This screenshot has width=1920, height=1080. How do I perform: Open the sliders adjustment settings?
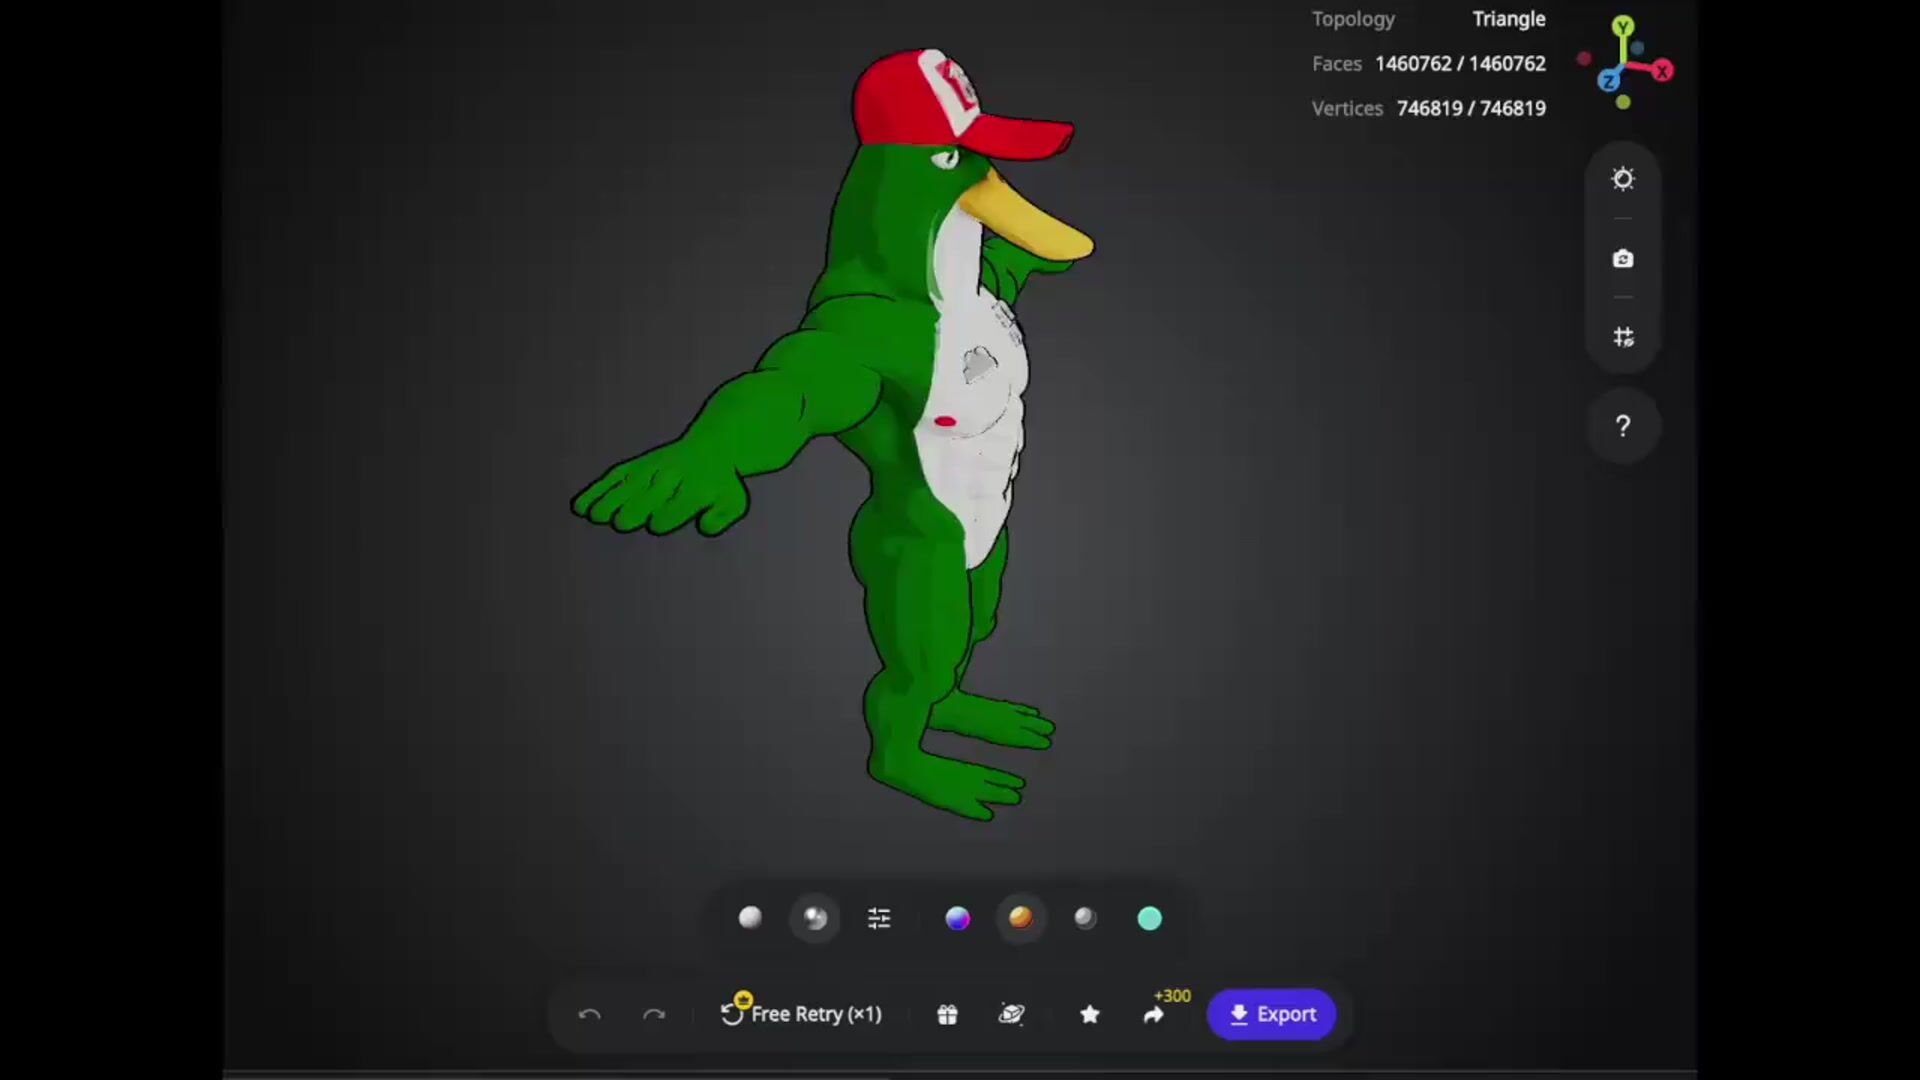[x=879, y=918]
